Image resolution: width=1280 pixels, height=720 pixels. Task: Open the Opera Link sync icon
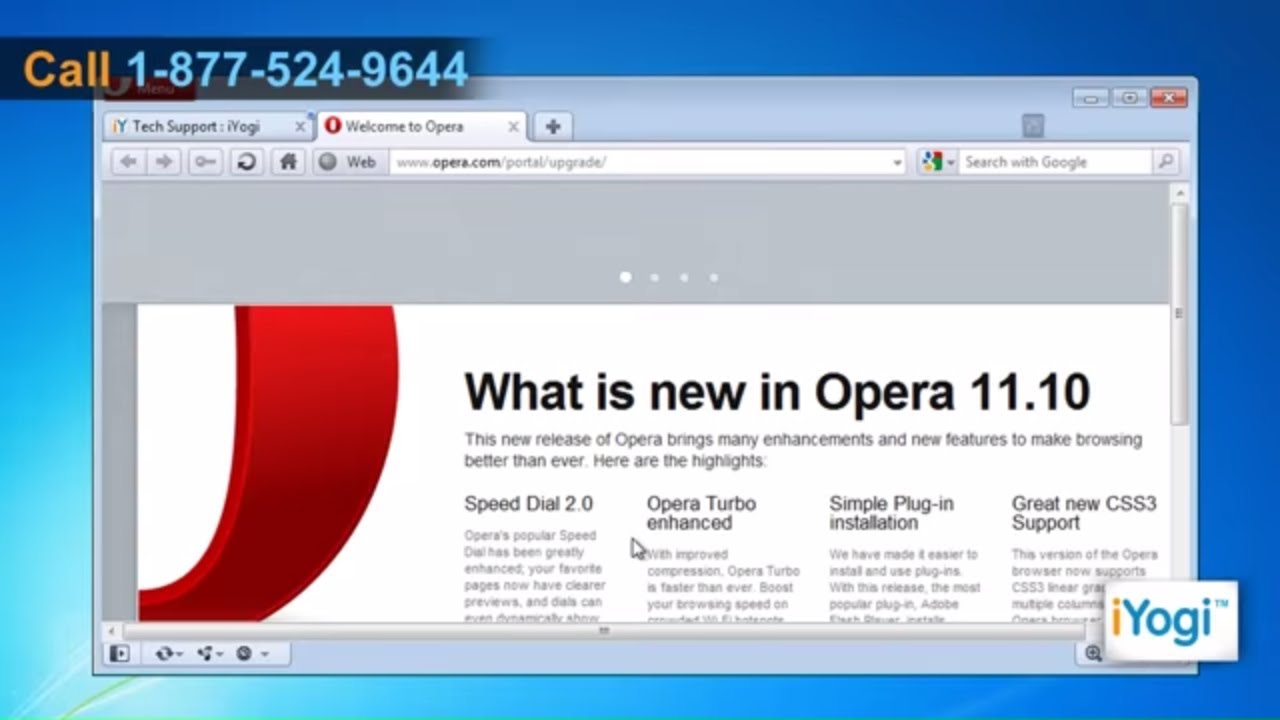(163, 653)
